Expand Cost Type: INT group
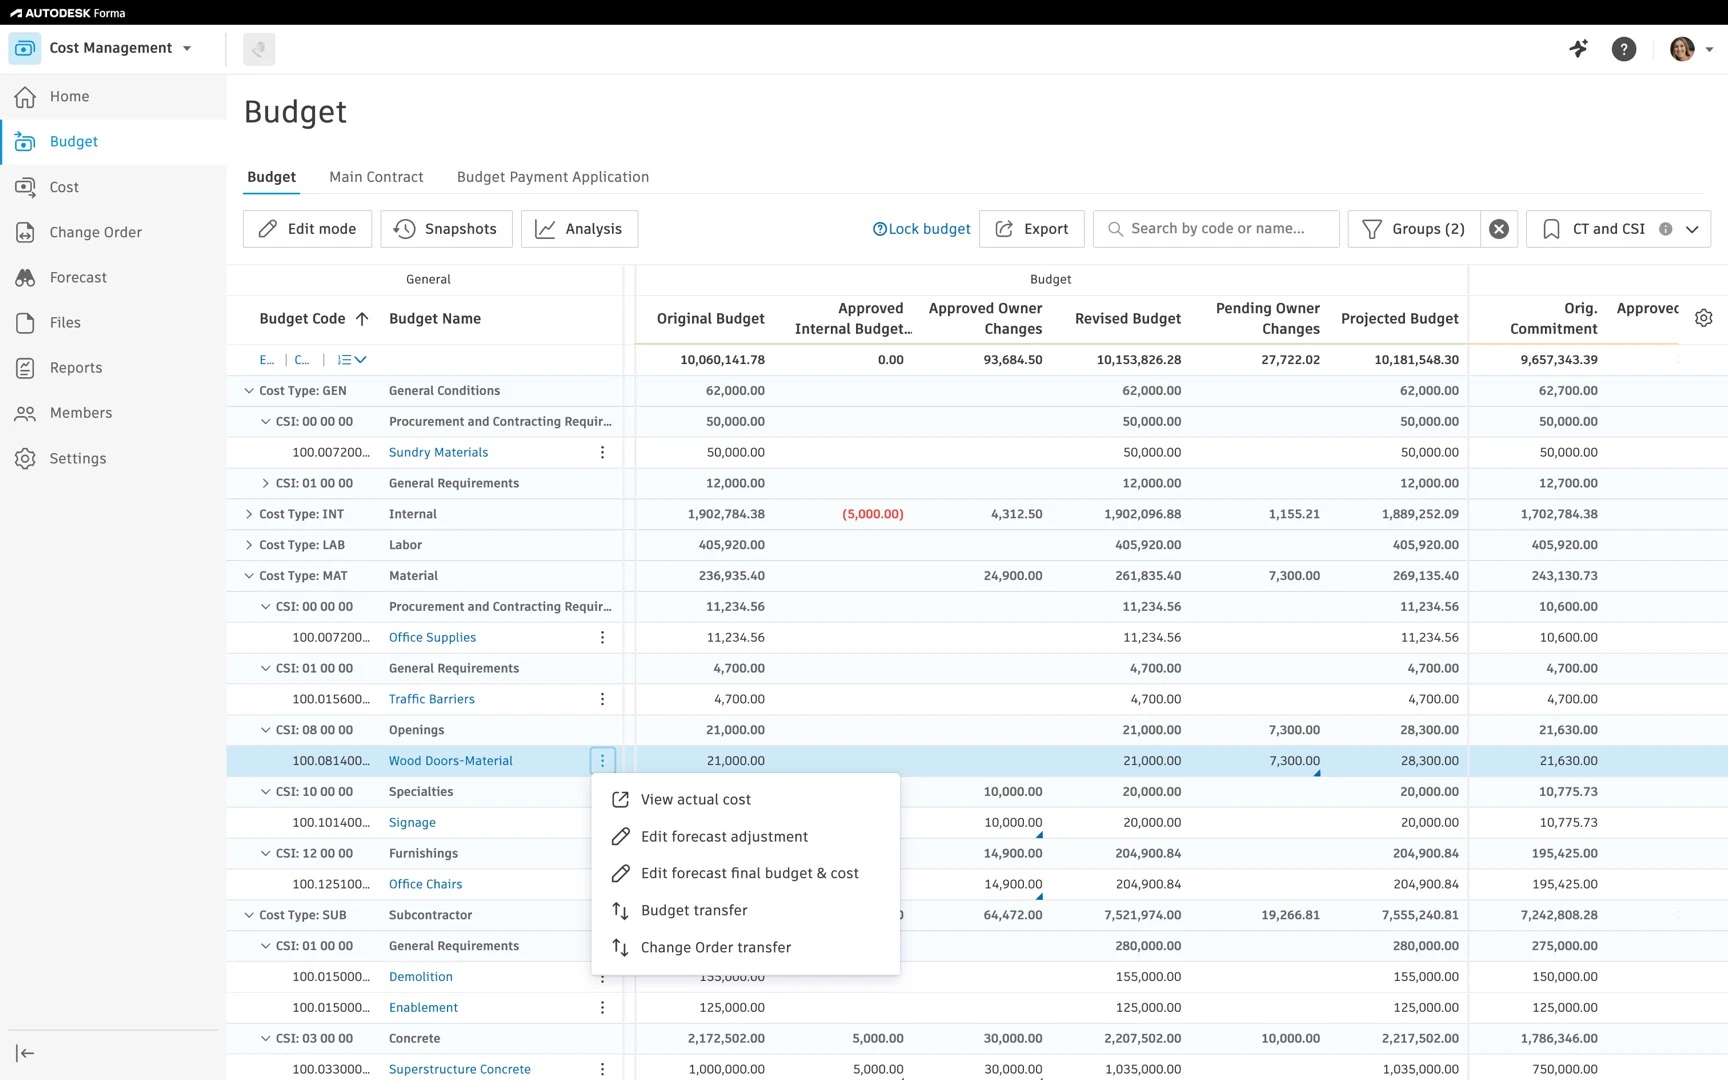This screenshot has height=1080, width=1728. click(249, 514)
